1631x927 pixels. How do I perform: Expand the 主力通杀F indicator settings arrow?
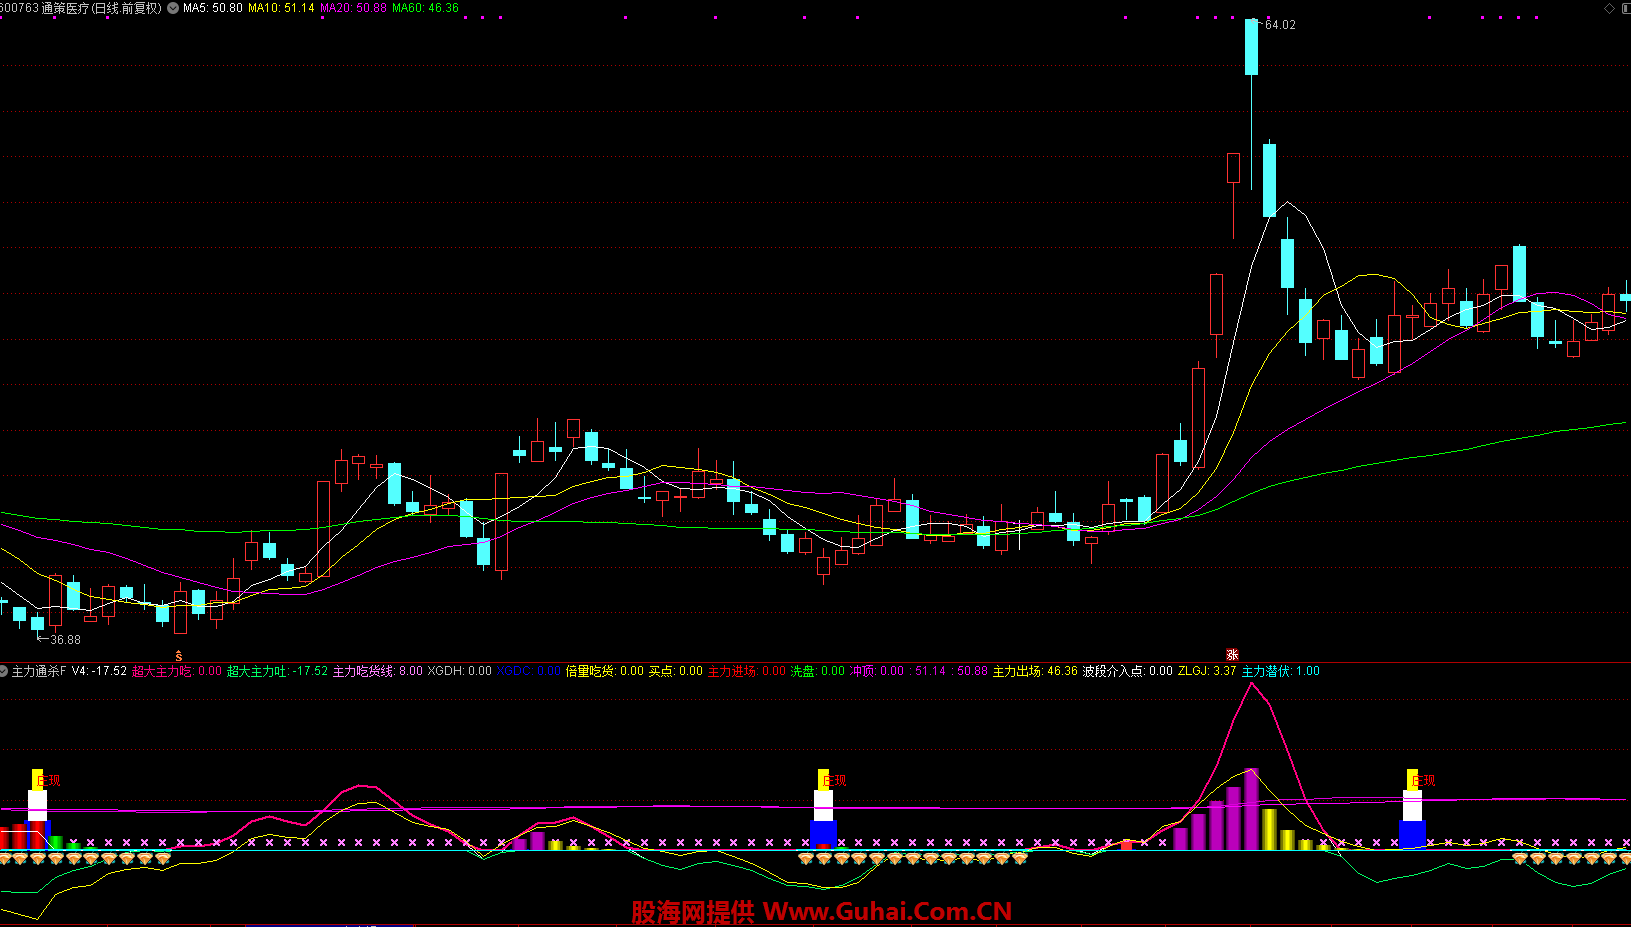(x=4, y=671)
